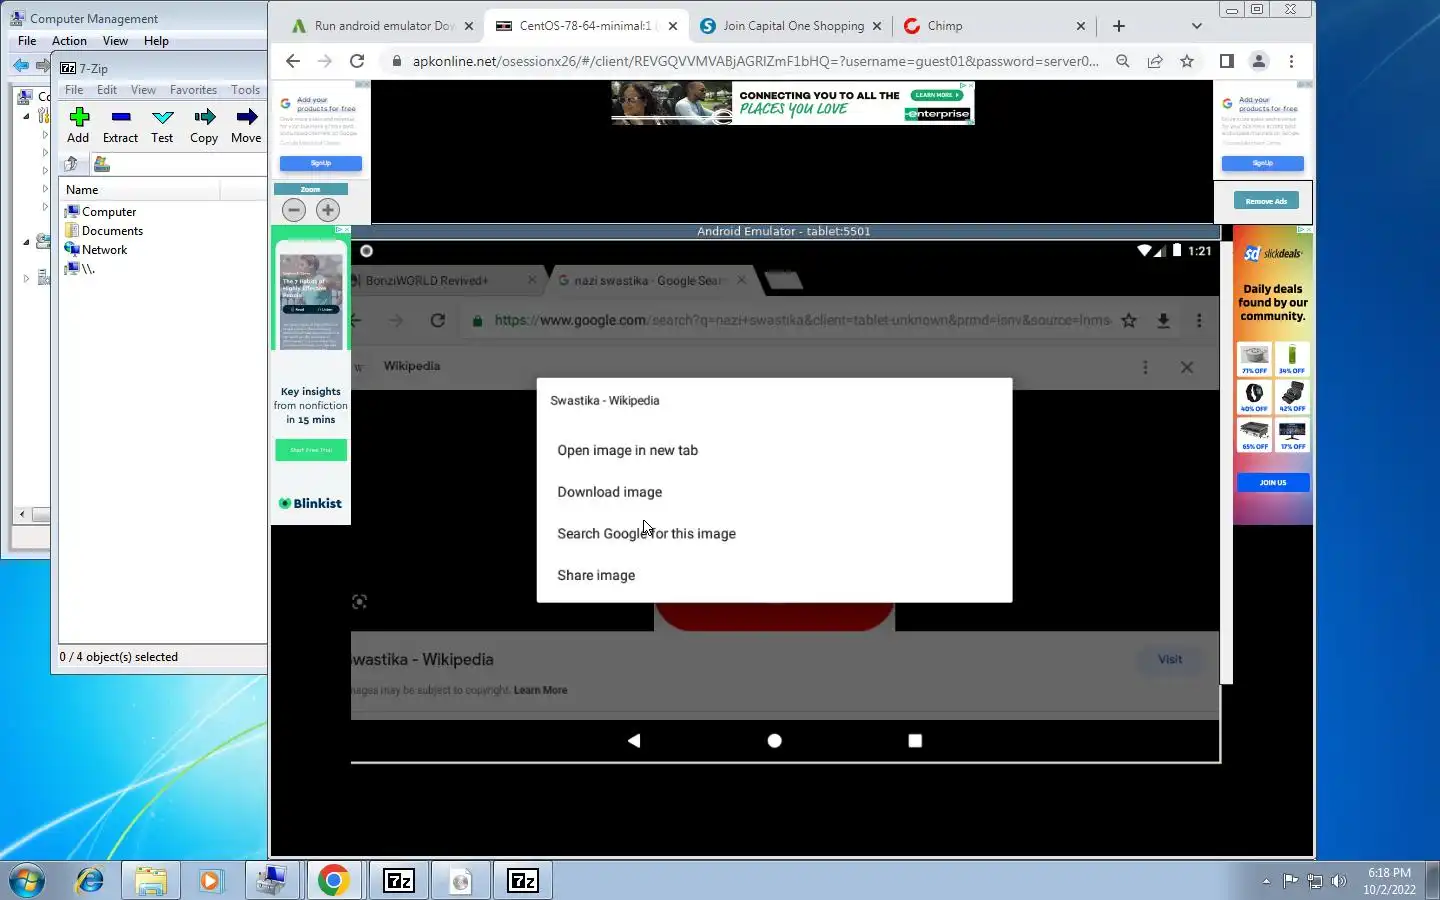Viewport: 1440px width, 900px height.
Task: Open the 7-Zip File menu
Action: tap(74, 90)
